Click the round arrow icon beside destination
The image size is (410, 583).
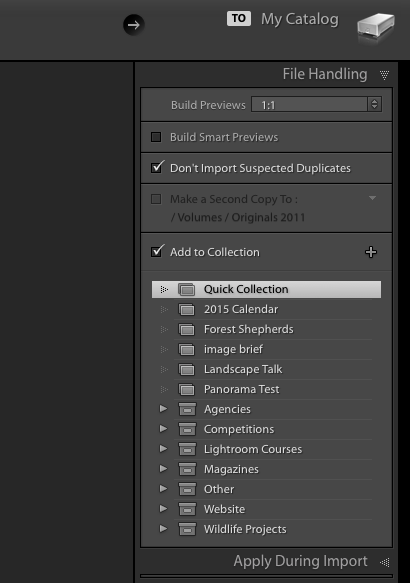(134, 25)
